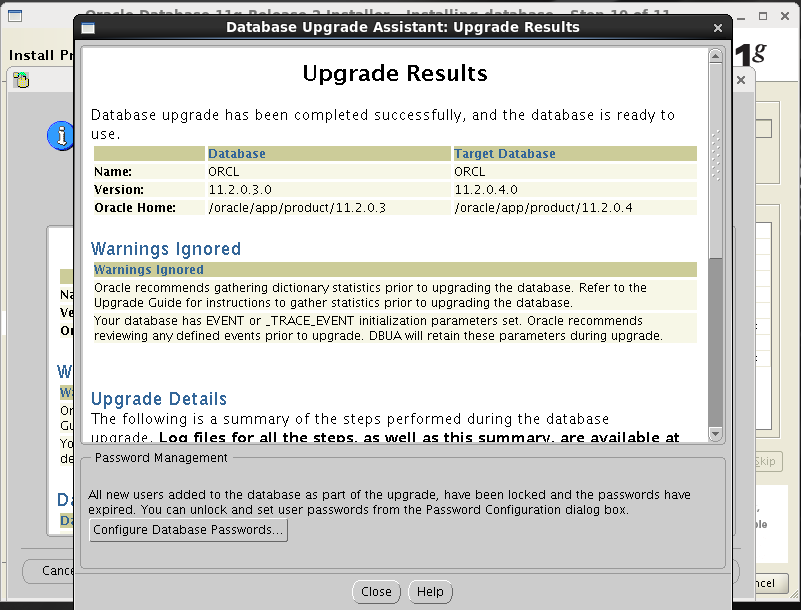Click the Upgrade Results dialog window menu icon
The width and height of the screenshot is (801, 610).
click(88, 28)
